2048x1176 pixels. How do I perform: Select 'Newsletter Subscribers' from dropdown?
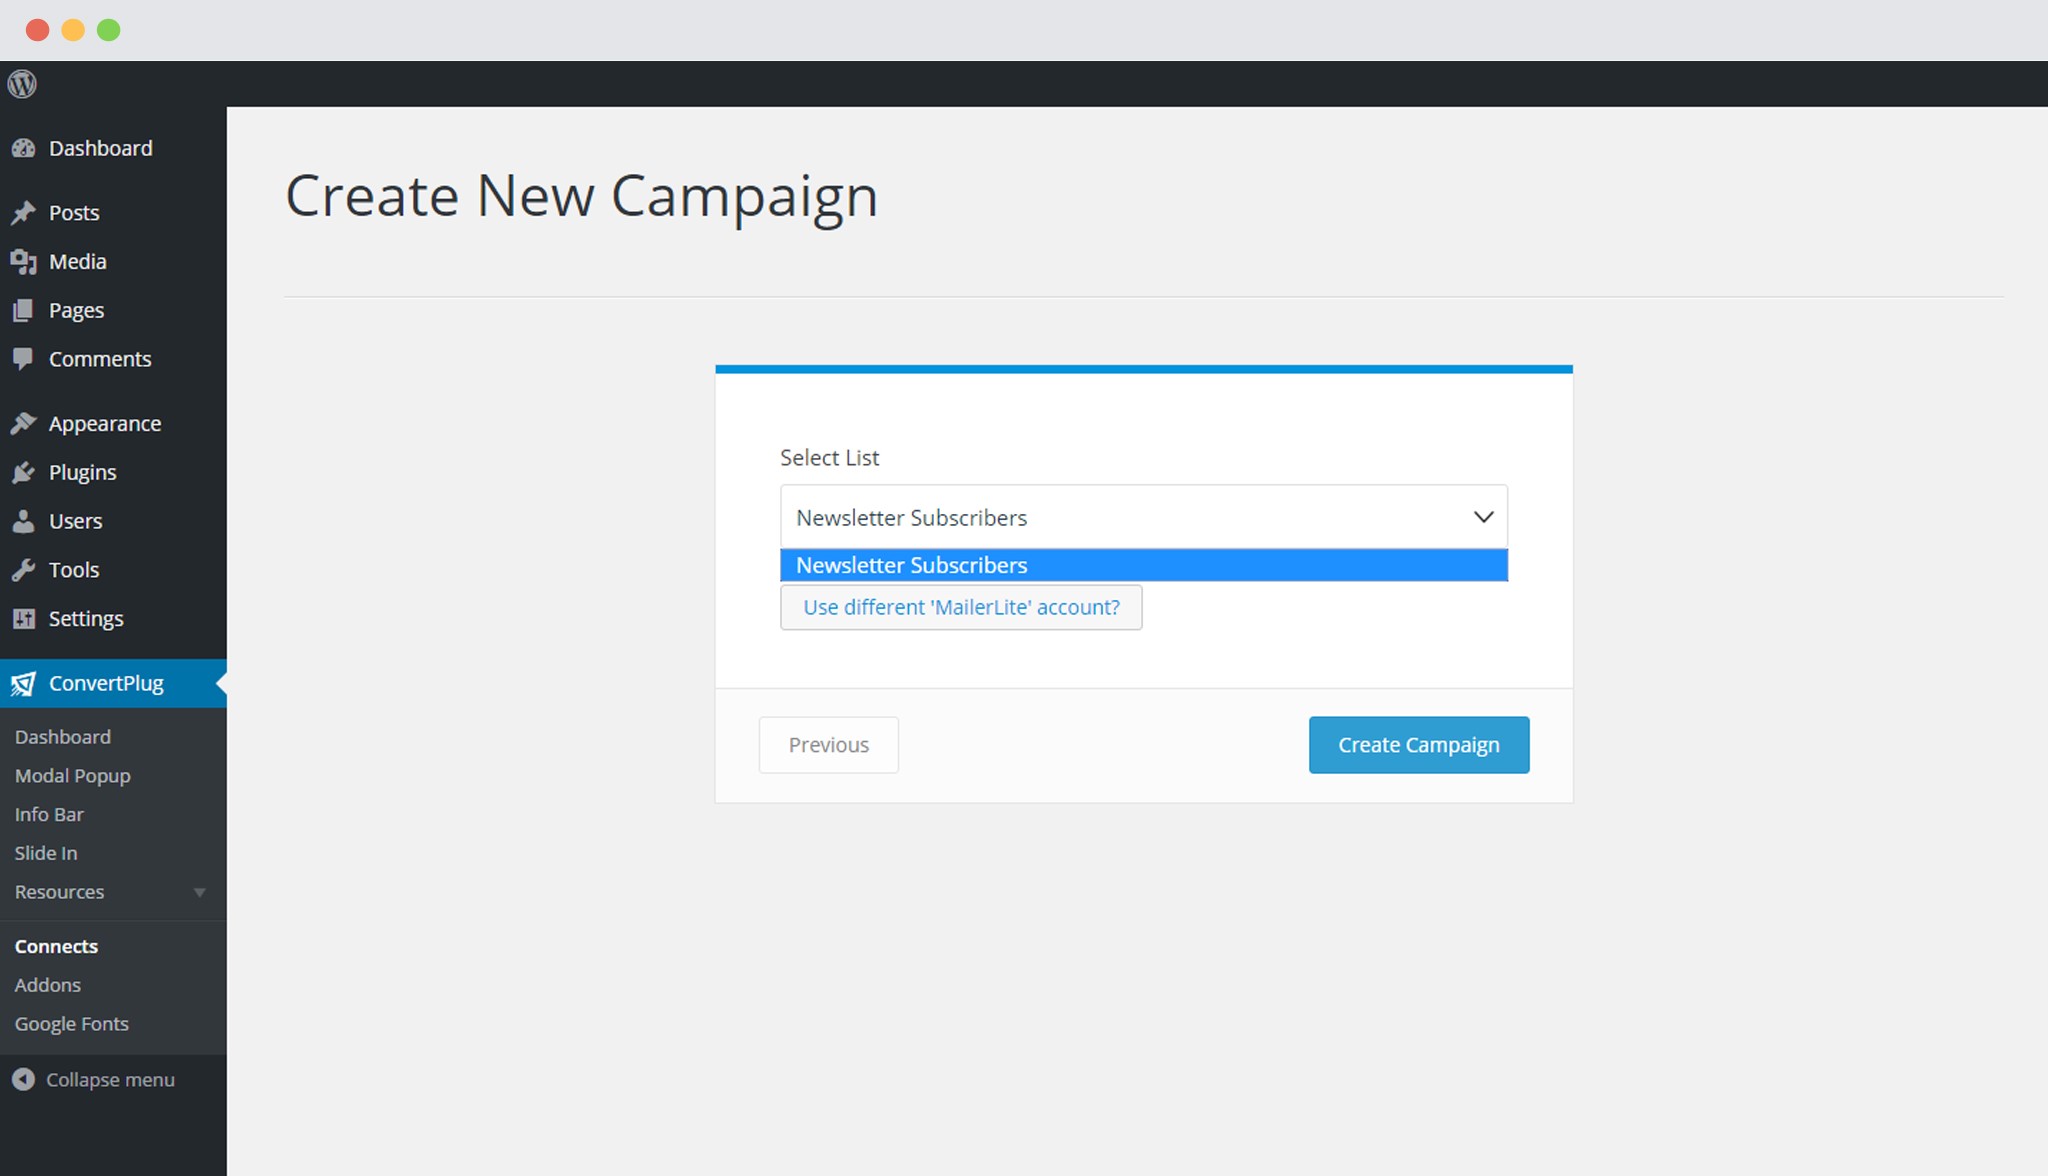tap(1145, 564)
